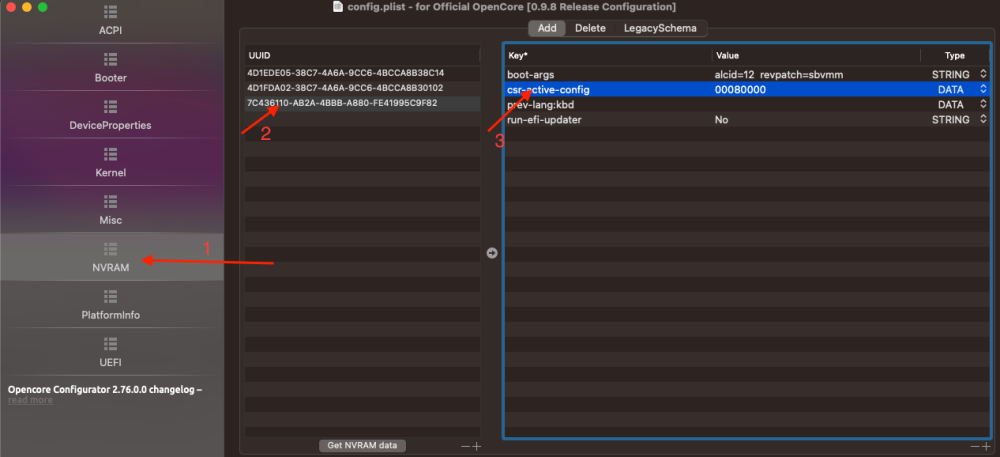Switch to the Add tab

click(x=547, y=28)
